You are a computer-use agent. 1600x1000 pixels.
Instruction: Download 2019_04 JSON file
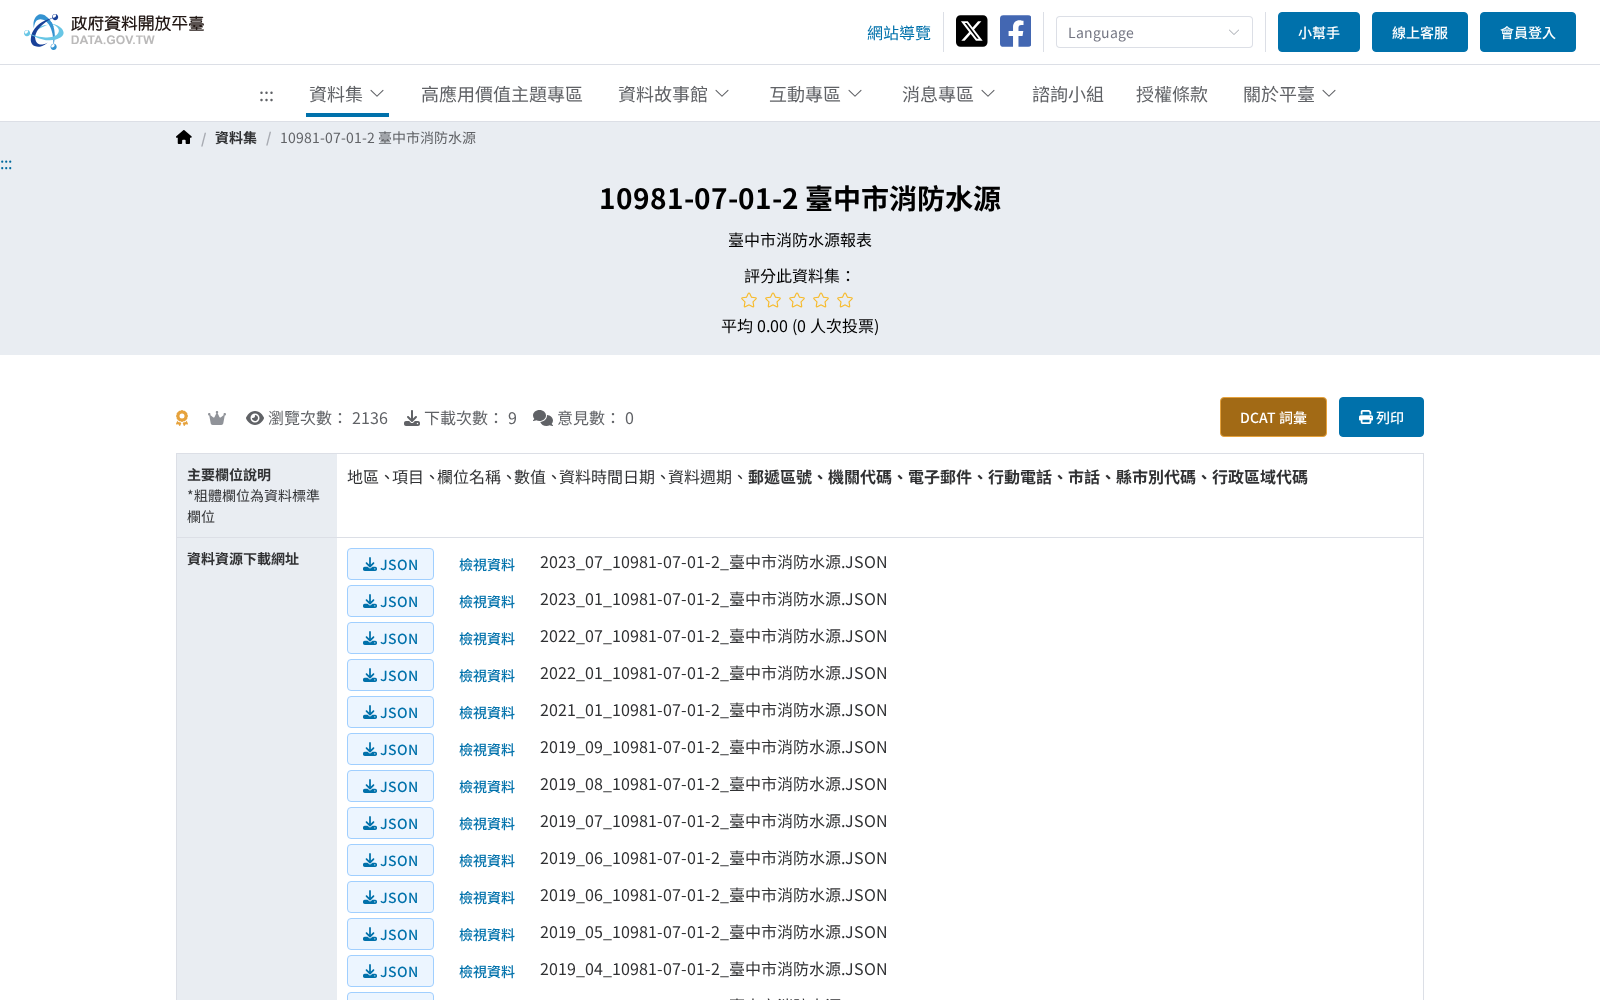click(390, 971)
